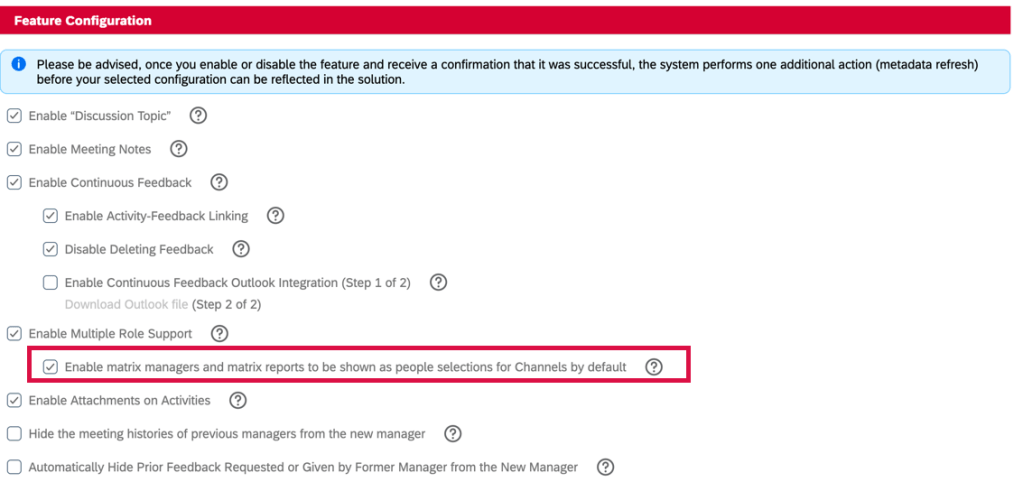Click help icon beside Activity-Feedback Linking
The width and height of the screenshot is (1023, 482).
click(276, 215)
